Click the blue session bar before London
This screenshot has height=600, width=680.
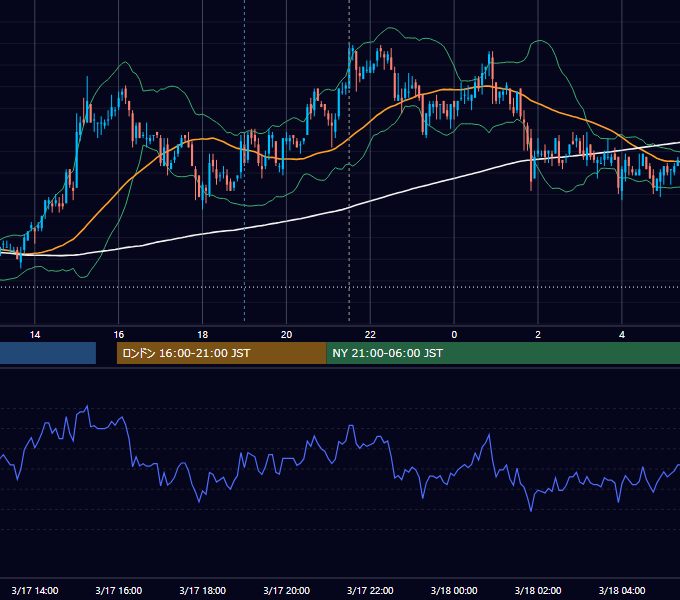click(48, 353)
